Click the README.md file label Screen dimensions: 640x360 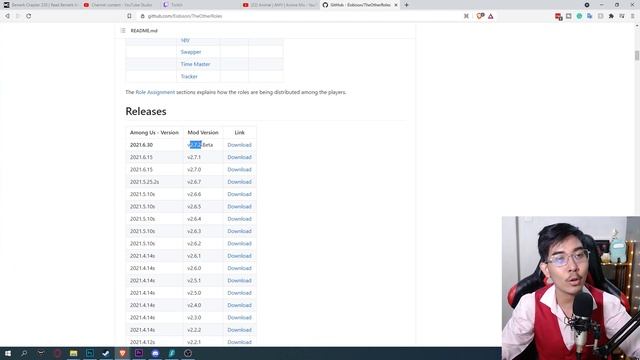(144, 31)
